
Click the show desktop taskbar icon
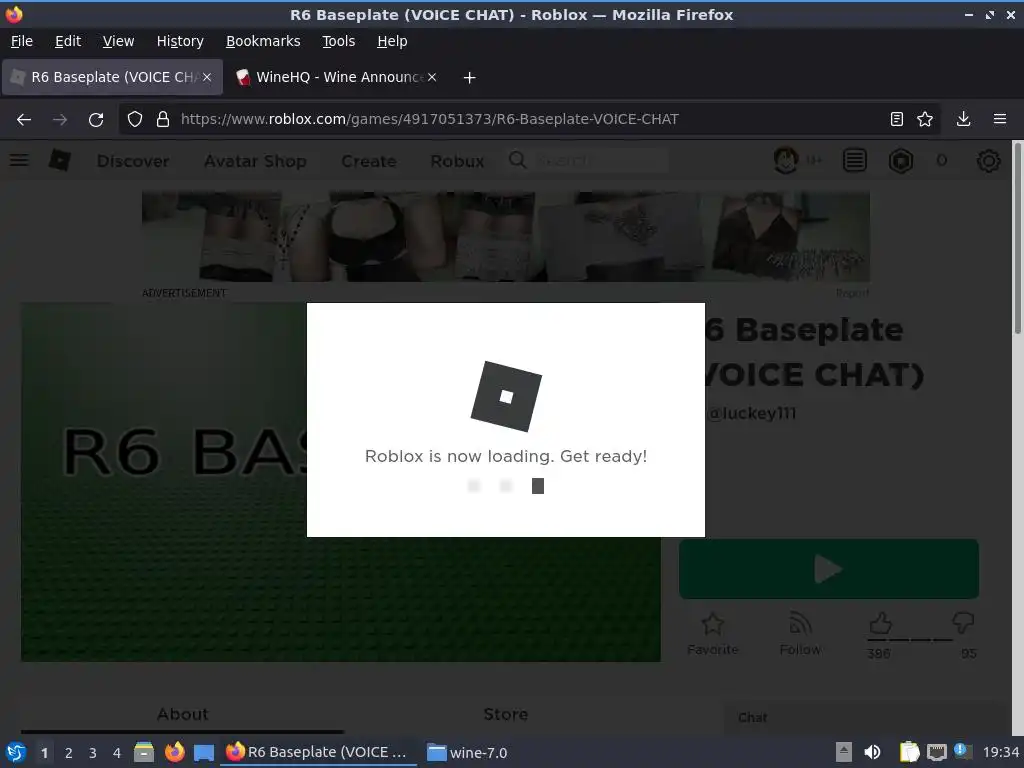pos(204,752)
